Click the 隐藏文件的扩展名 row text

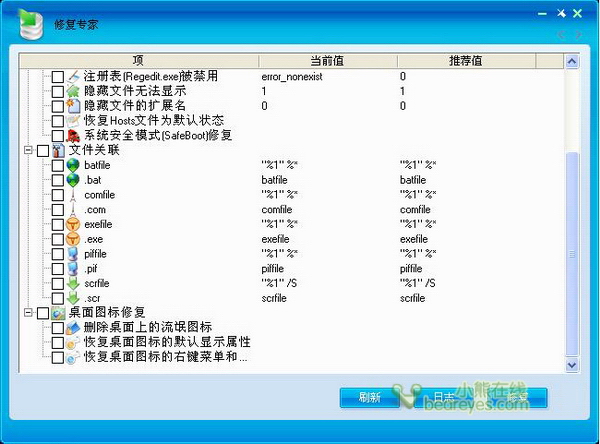click(135, 106)
